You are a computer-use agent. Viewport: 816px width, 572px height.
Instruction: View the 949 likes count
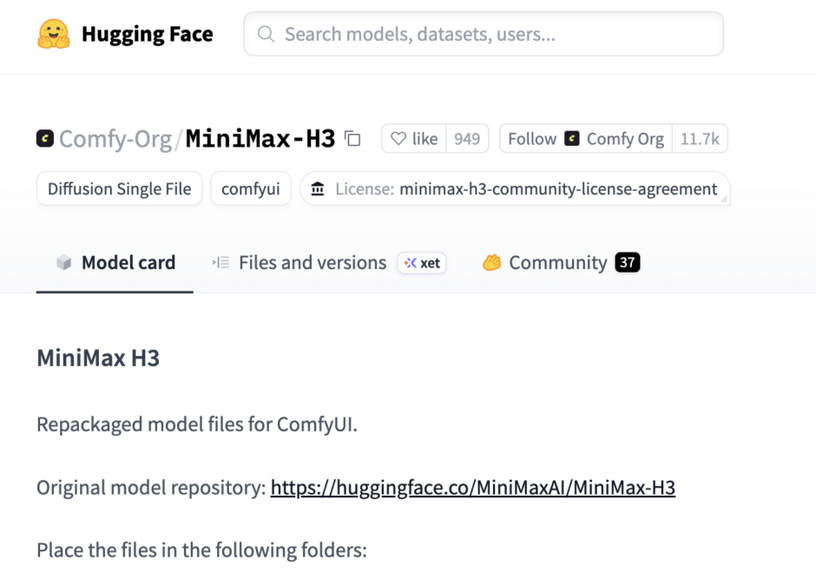[x=467, y=138]
